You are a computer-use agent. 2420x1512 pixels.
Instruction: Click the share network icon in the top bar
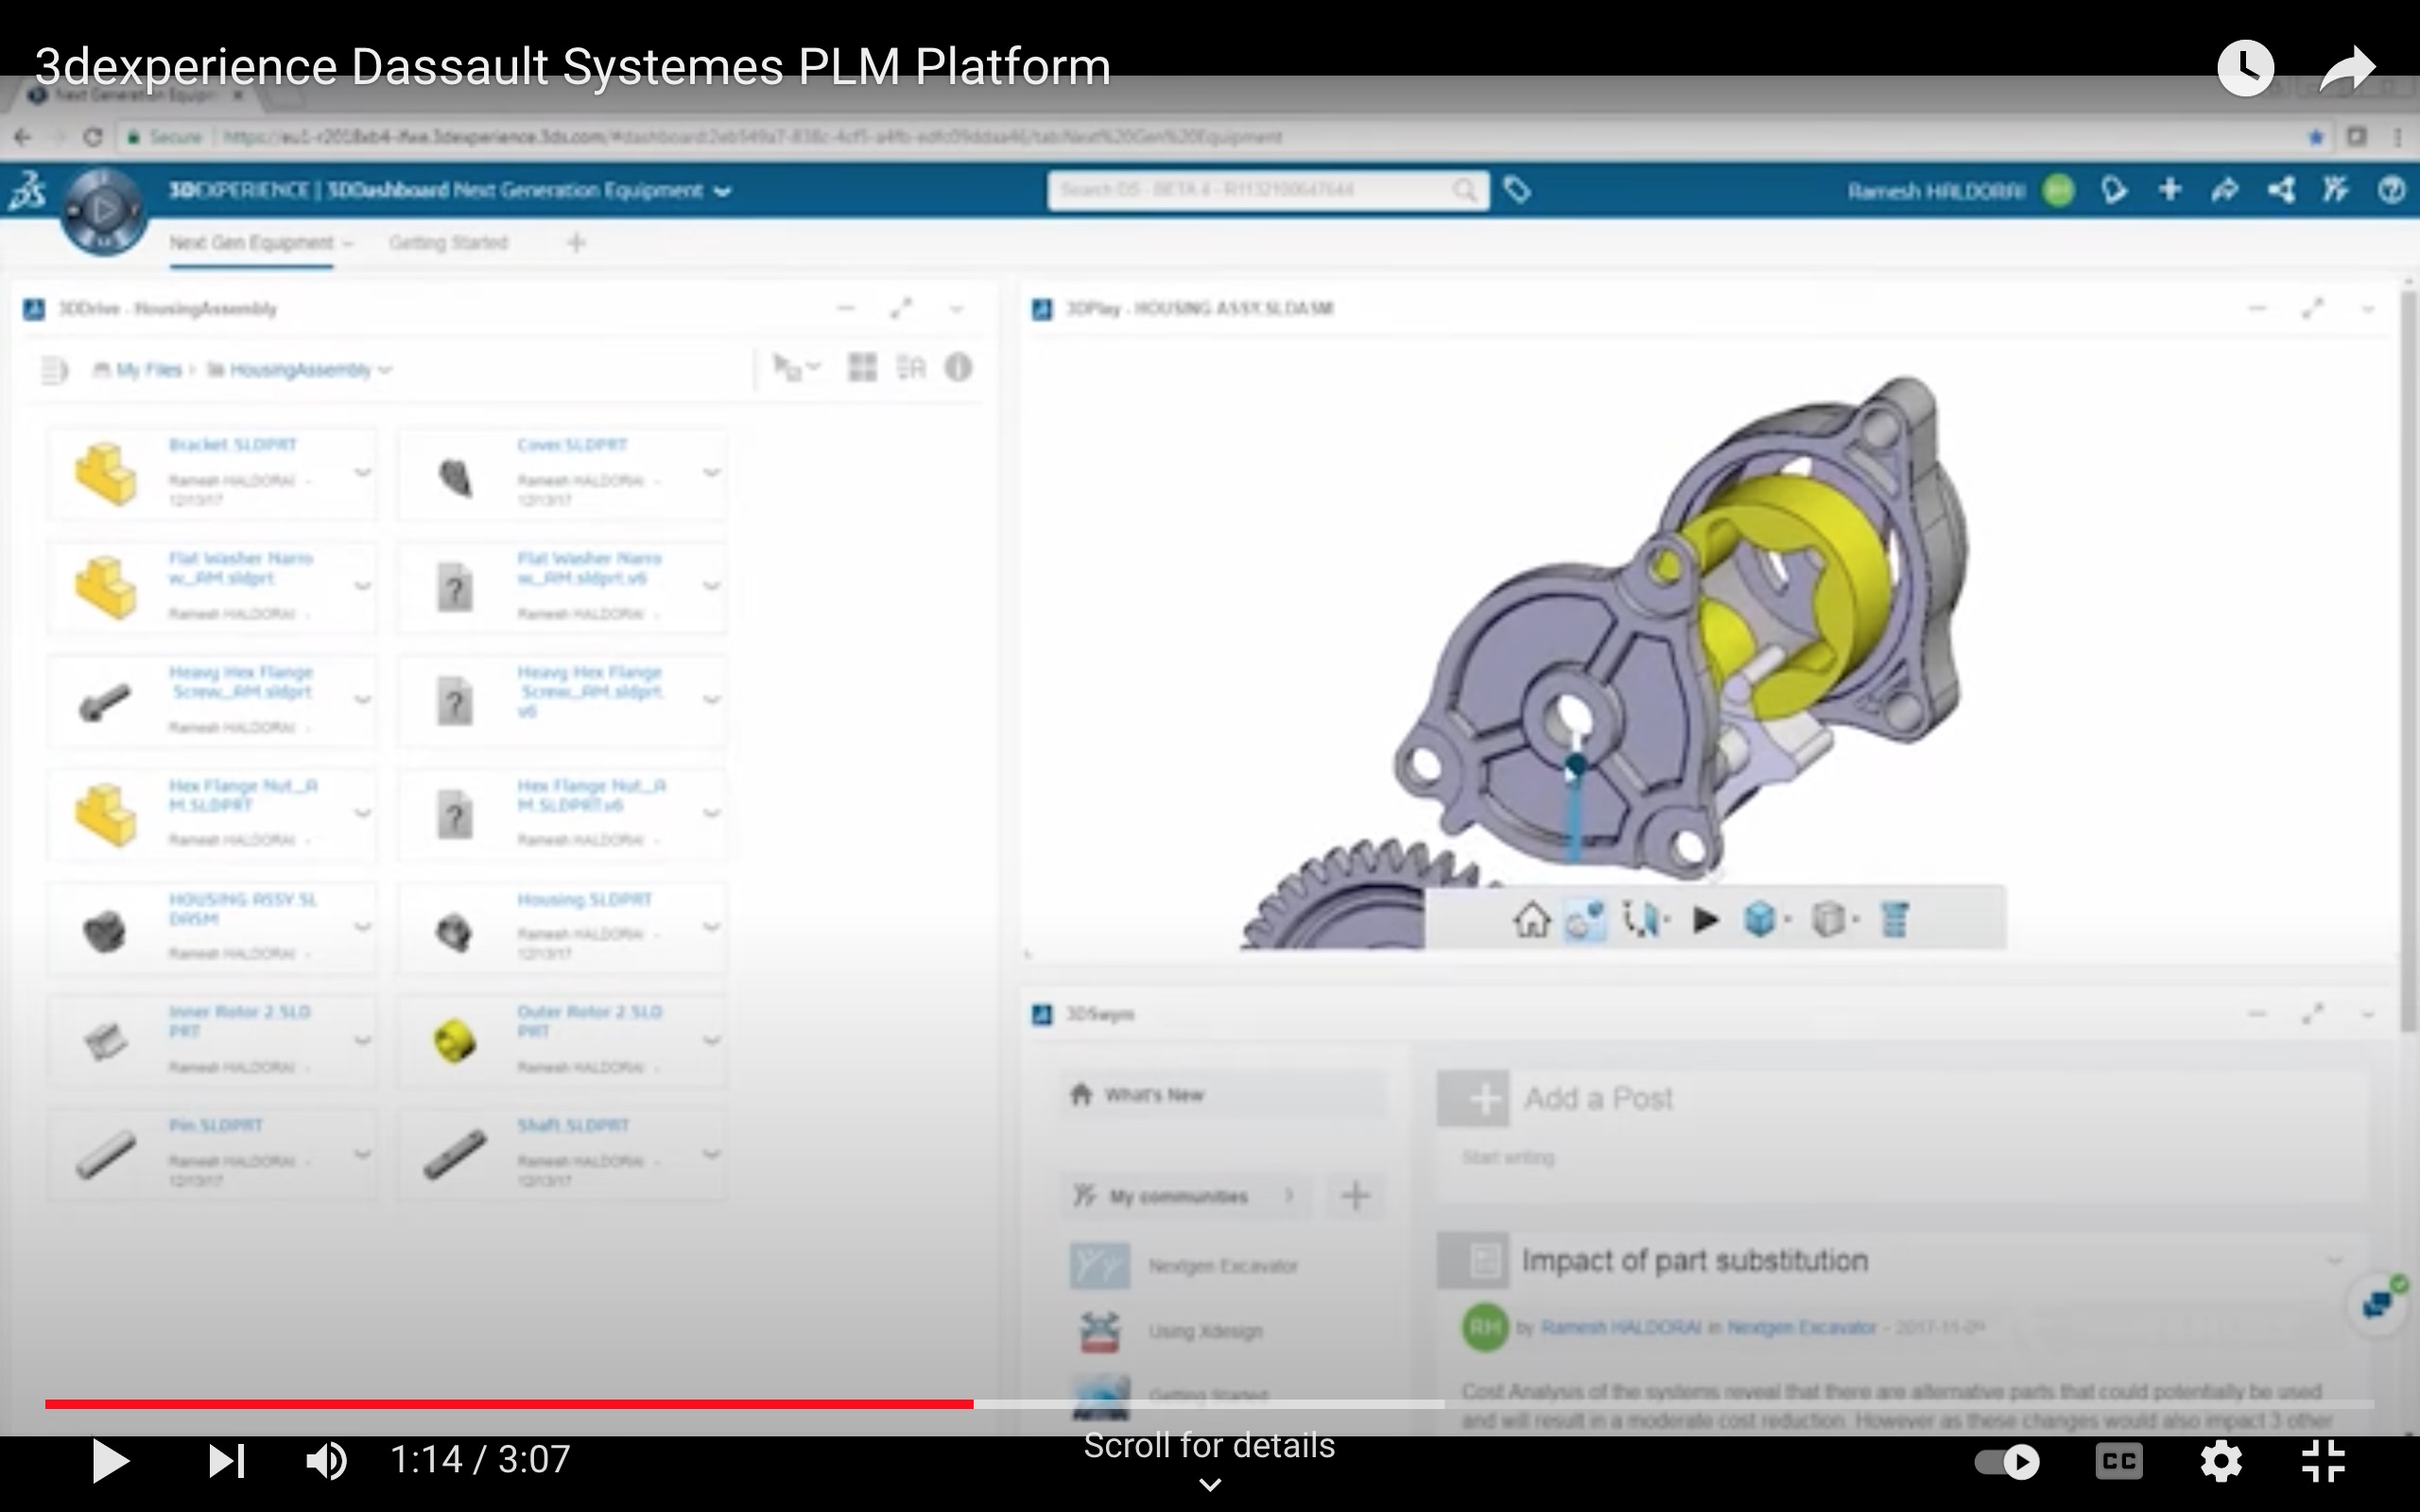coord(2280,190)
